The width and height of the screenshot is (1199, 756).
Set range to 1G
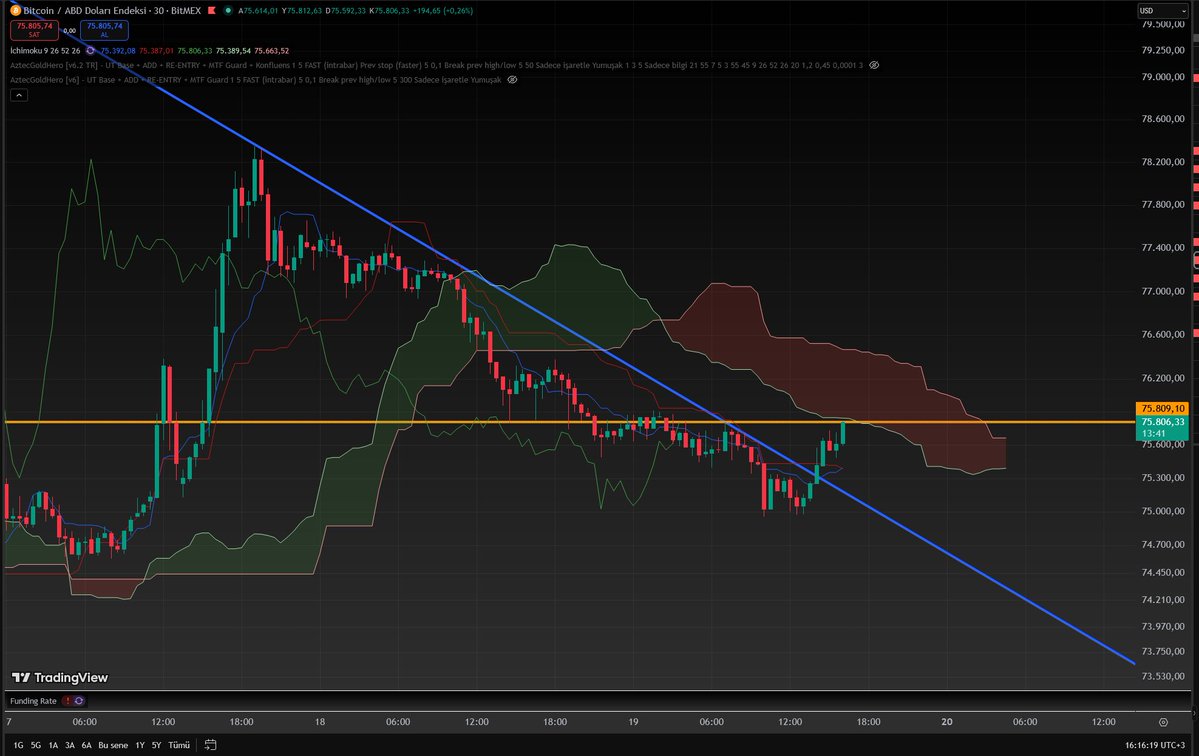(18, 745)
